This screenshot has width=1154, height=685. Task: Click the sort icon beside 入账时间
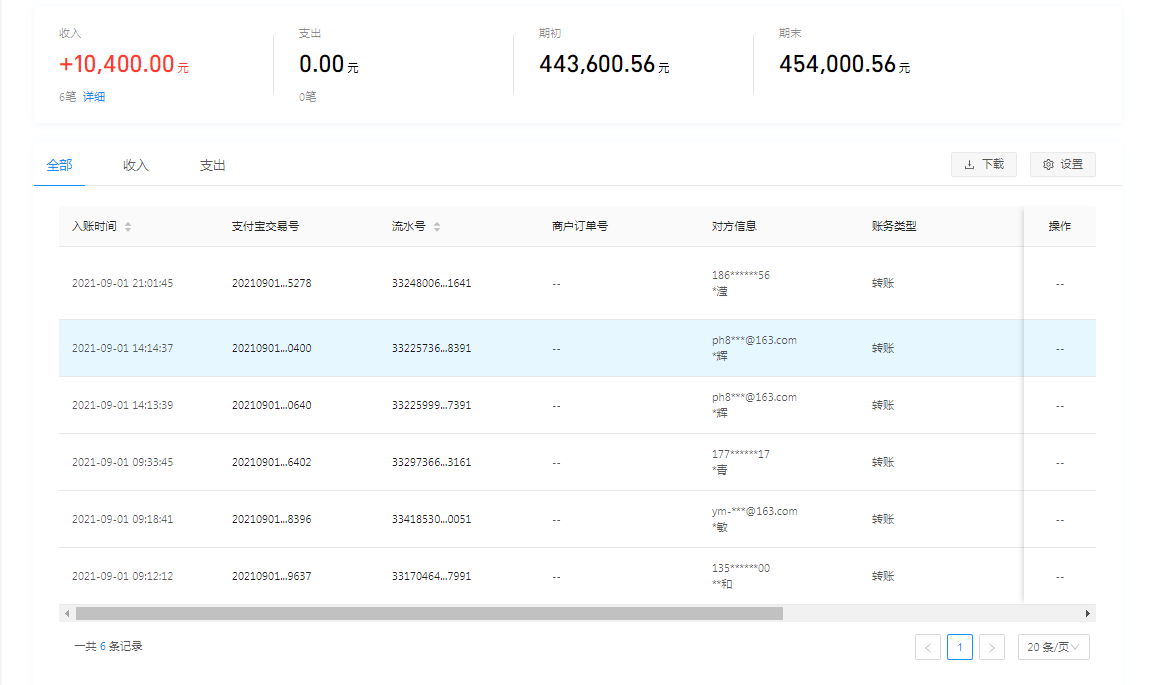pos(128,227)
